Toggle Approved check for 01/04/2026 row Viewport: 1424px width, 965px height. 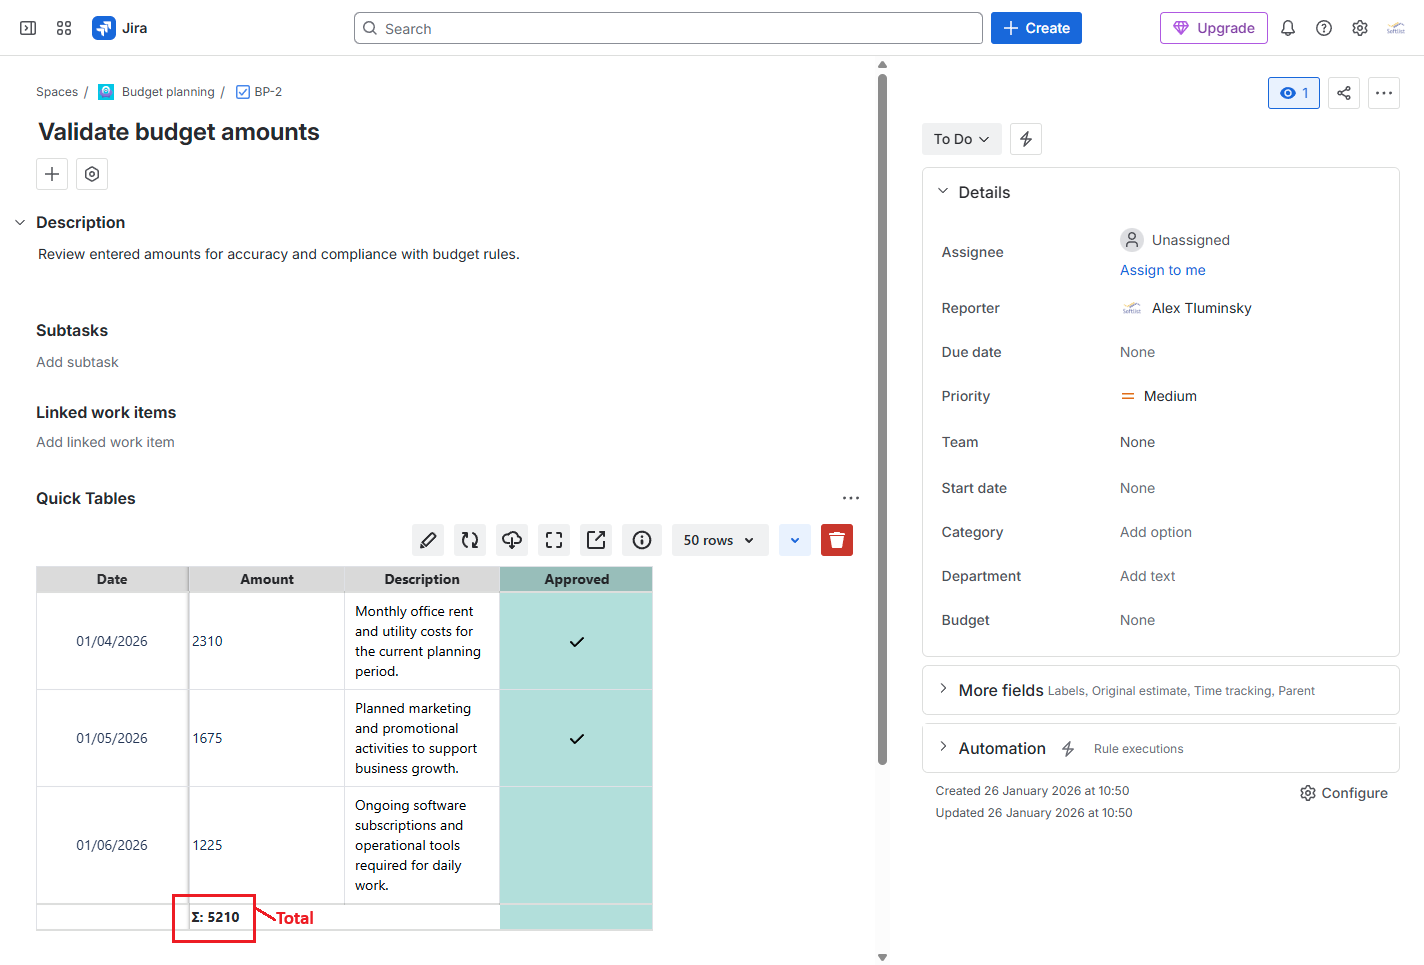click(x=577, y=642)
